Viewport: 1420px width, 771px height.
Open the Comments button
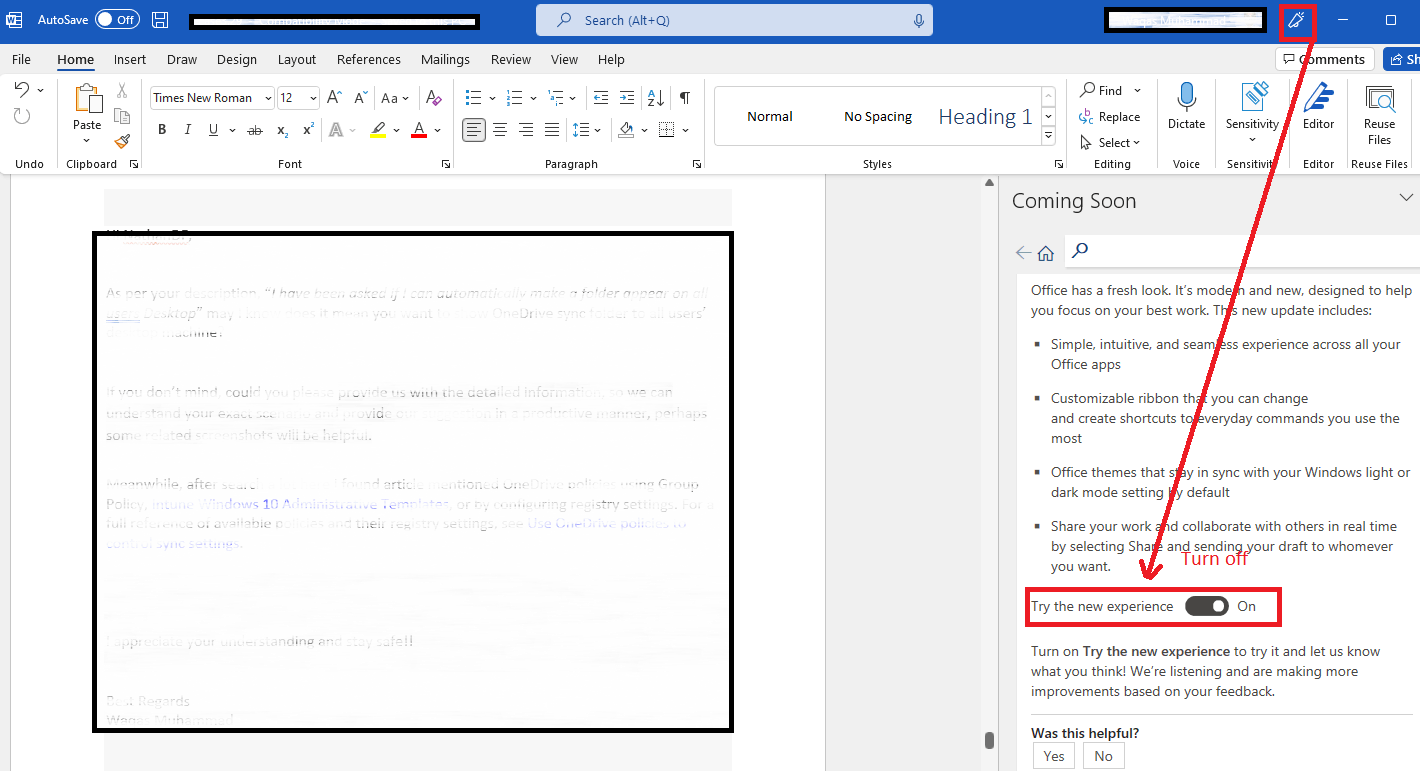tap(1324, 59)
